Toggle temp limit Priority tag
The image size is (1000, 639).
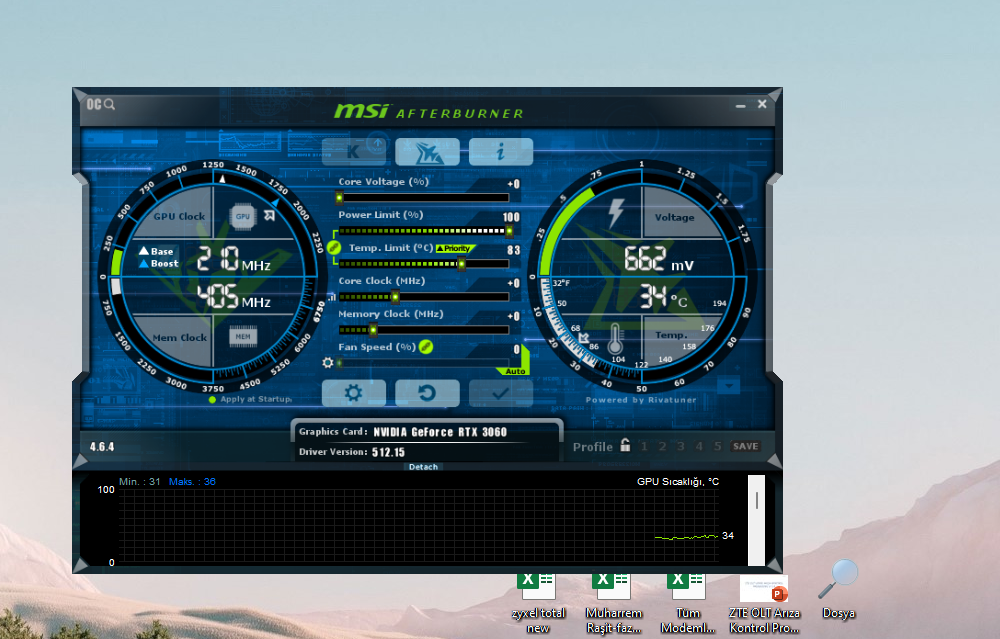point(455,248)
